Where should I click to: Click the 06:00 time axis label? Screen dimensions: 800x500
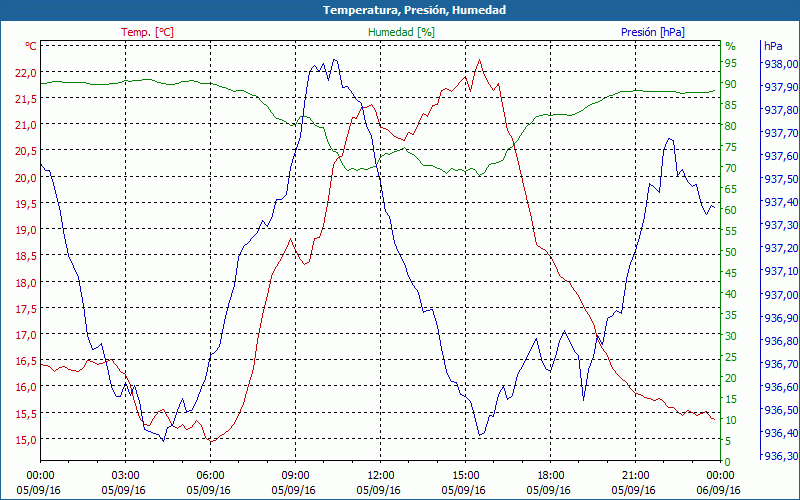[210, 476]
